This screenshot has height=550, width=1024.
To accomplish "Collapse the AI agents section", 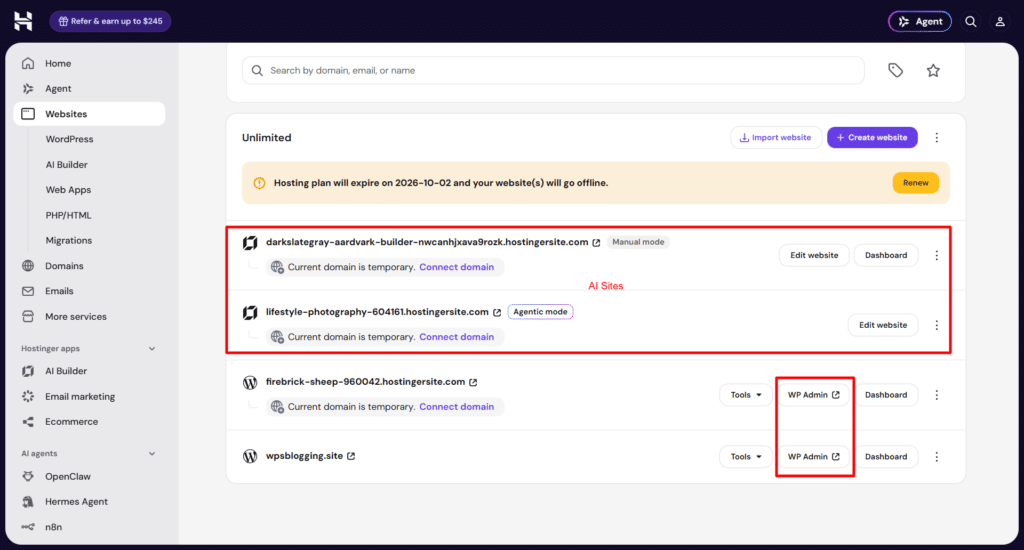I will click(152, 454).
